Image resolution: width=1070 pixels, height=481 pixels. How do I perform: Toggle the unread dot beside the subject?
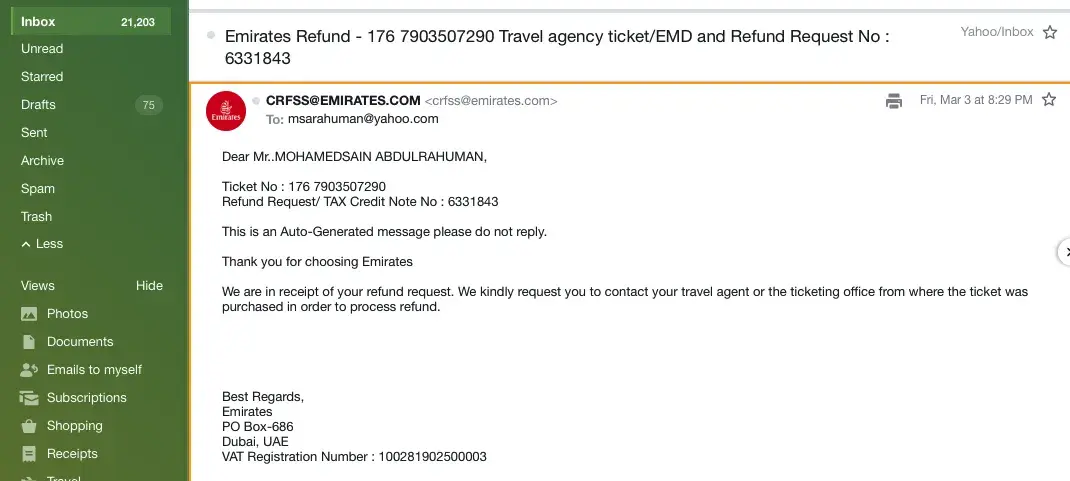(211, 35)
